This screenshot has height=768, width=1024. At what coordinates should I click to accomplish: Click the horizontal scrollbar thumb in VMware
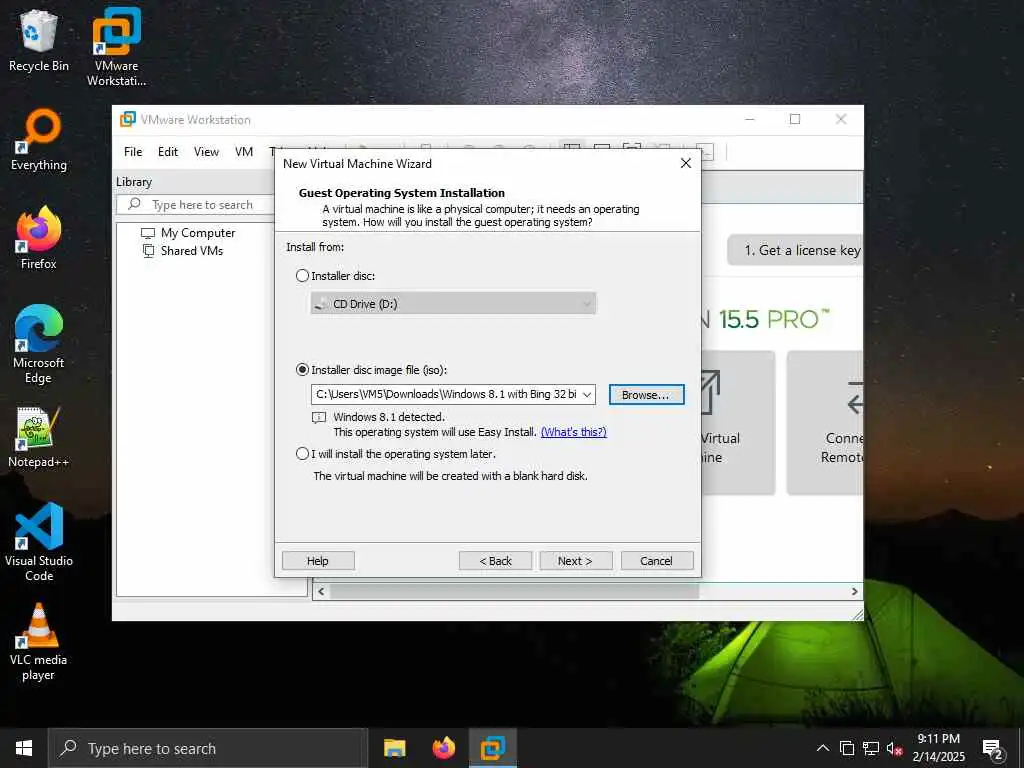(515, 591)
